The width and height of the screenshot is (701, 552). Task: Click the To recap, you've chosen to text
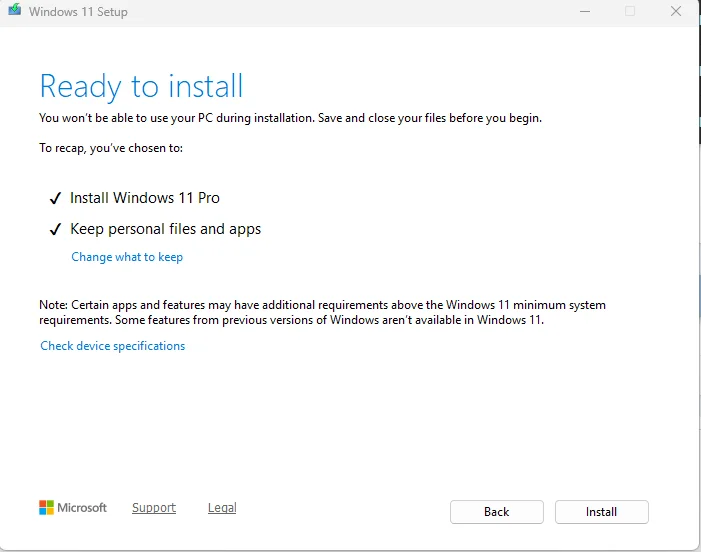coord(111,148)
